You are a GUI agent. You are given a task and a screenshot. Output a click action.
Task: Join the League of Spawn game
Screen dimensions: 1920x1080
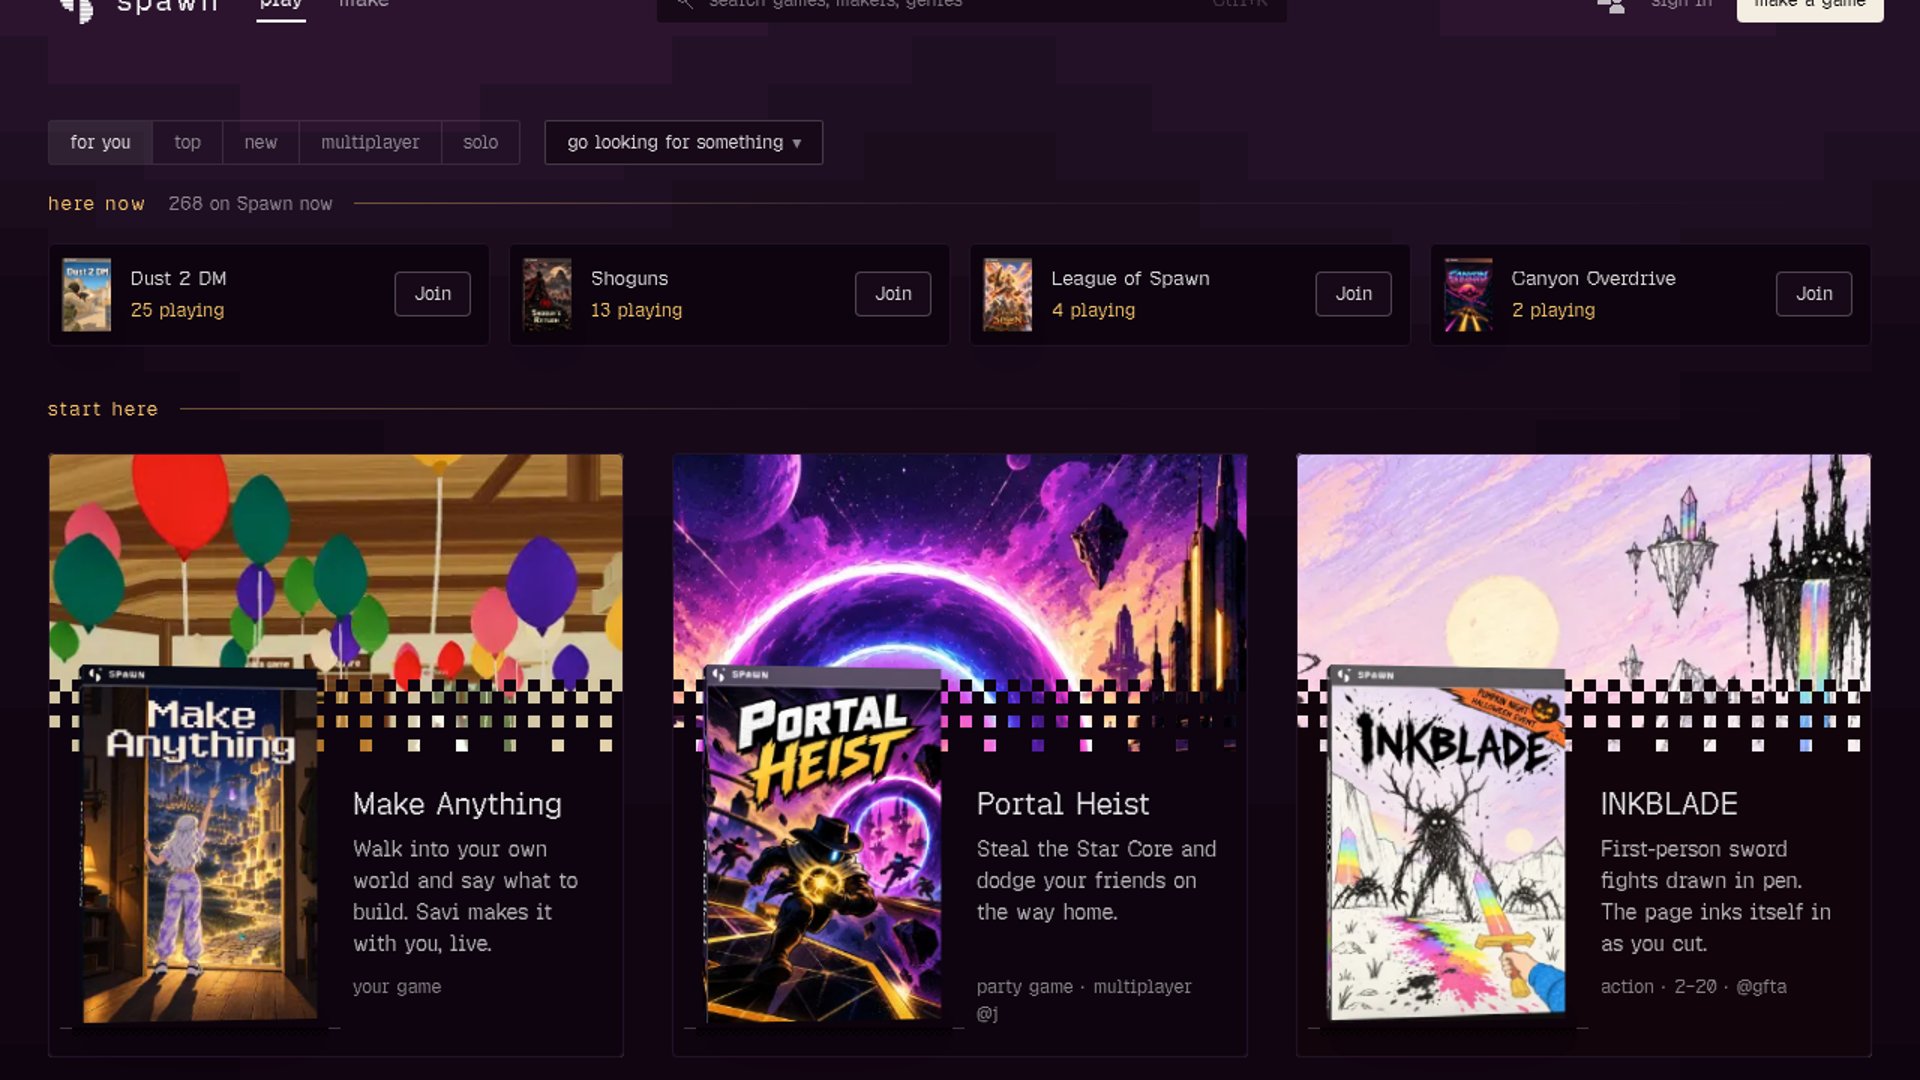1353,294
